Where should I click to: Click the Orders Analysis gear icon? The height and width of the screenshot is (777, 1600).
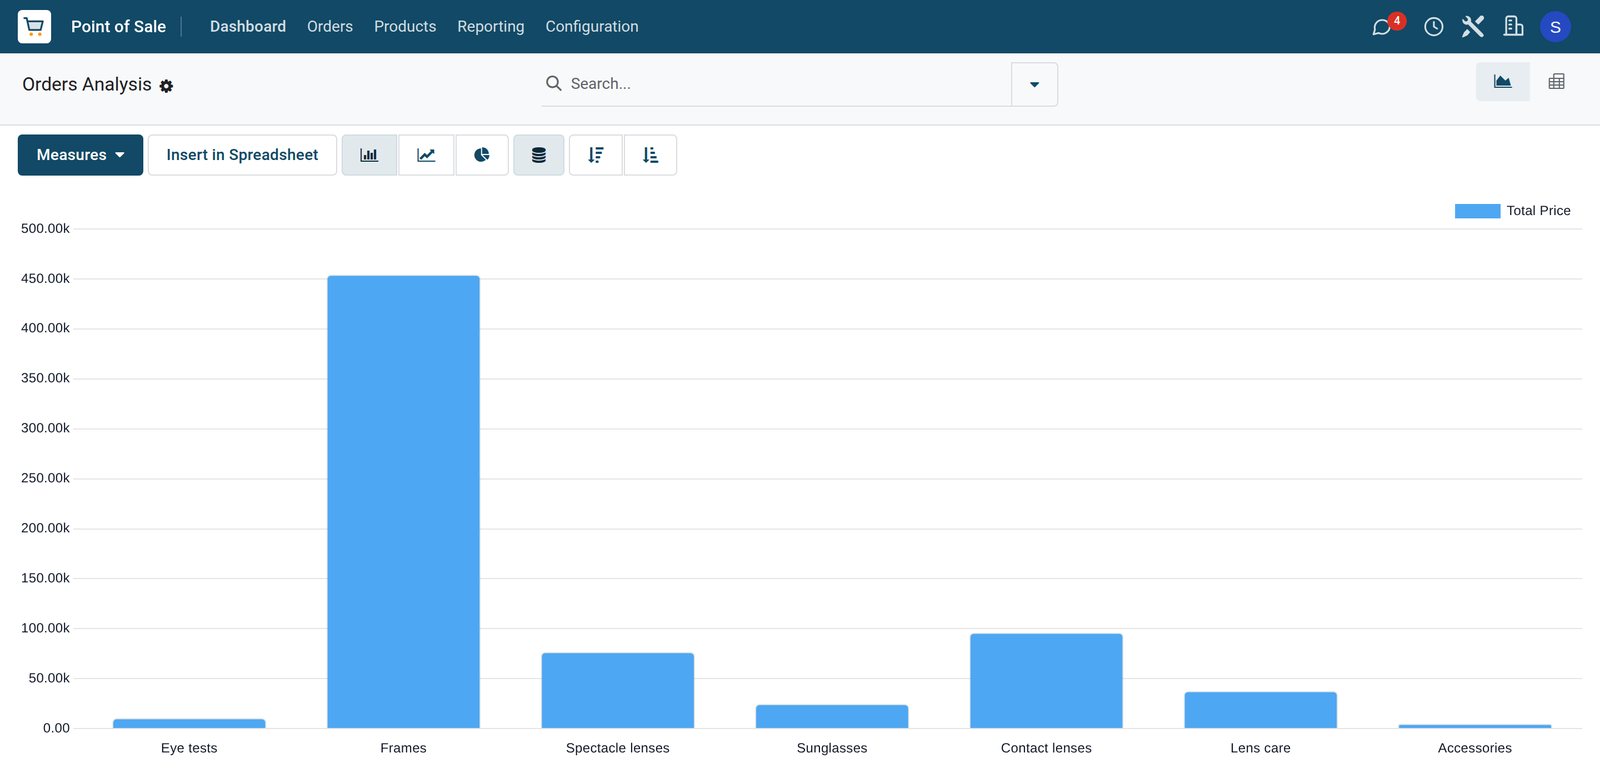click(x=166, y=86)
